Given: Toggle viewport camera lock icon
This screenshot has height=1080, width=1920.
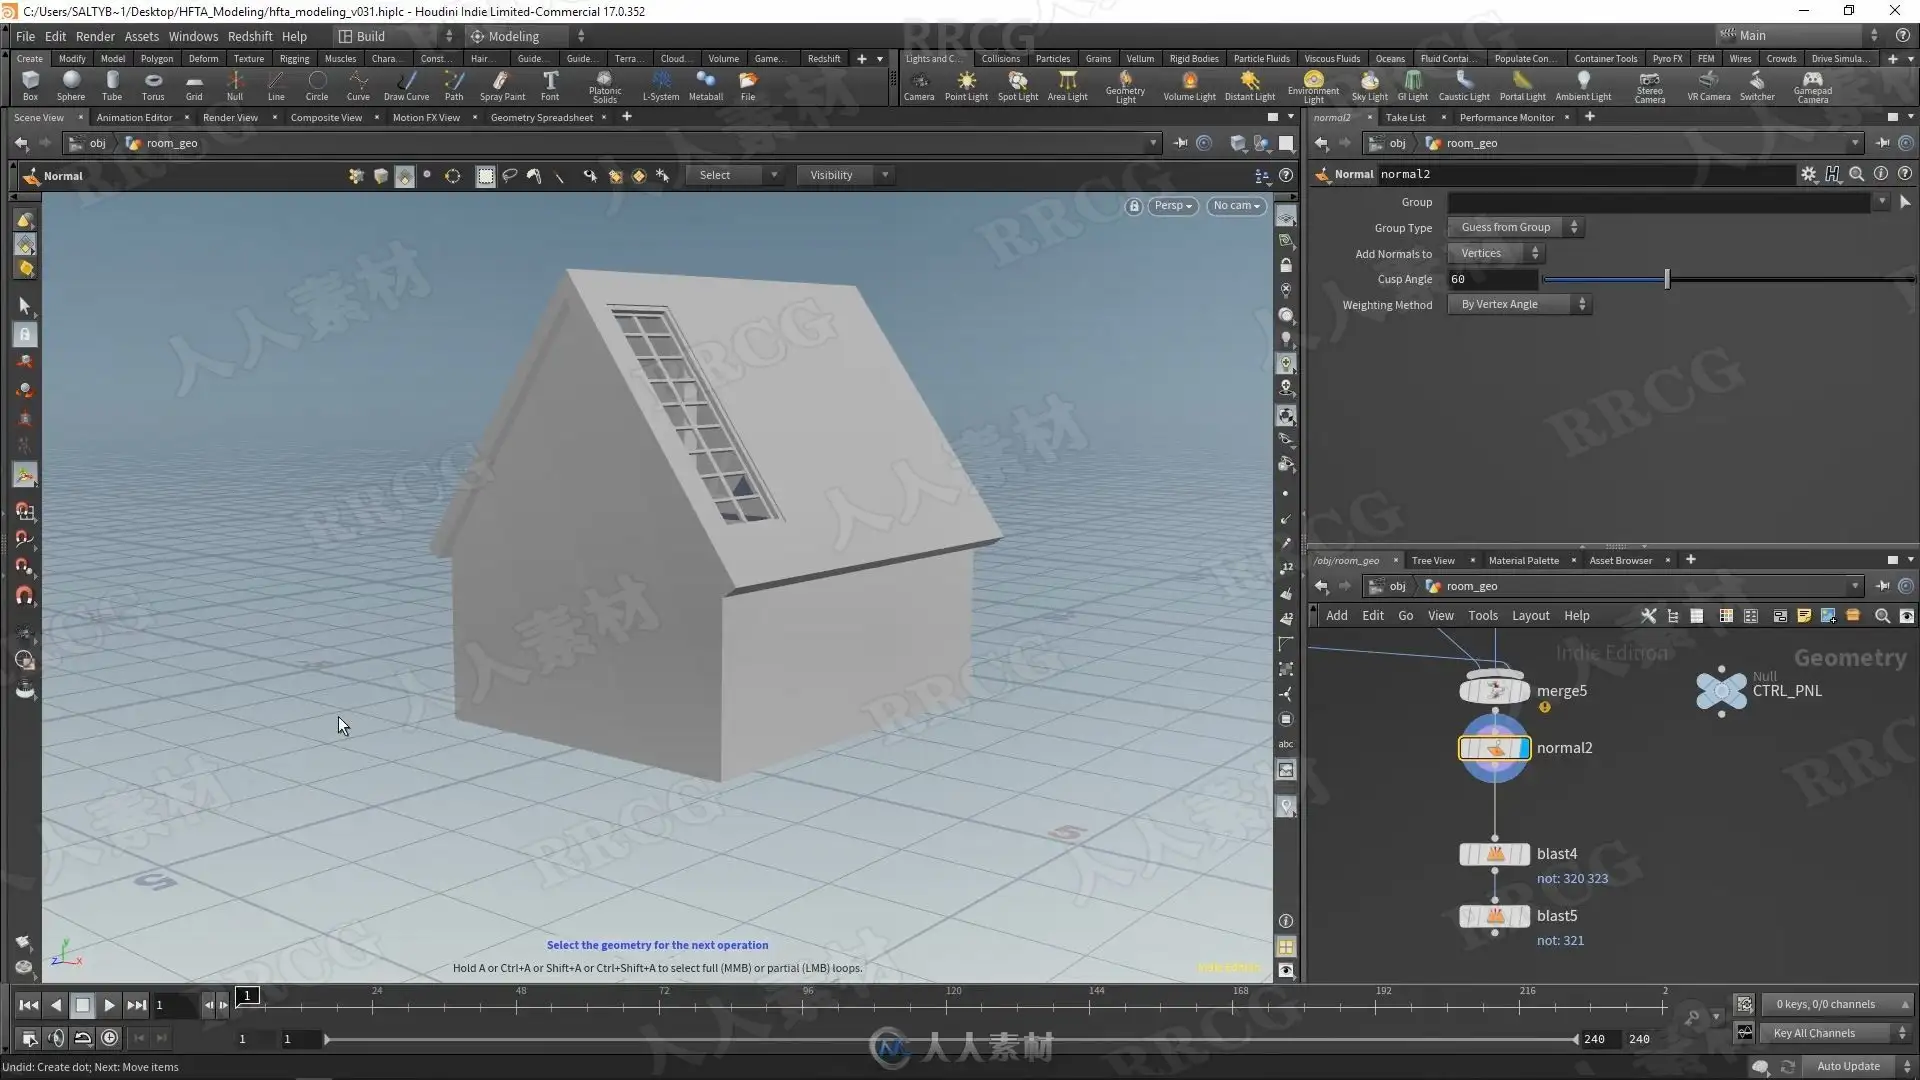Looking at the screenshot, I should [x=1133, y=206].
